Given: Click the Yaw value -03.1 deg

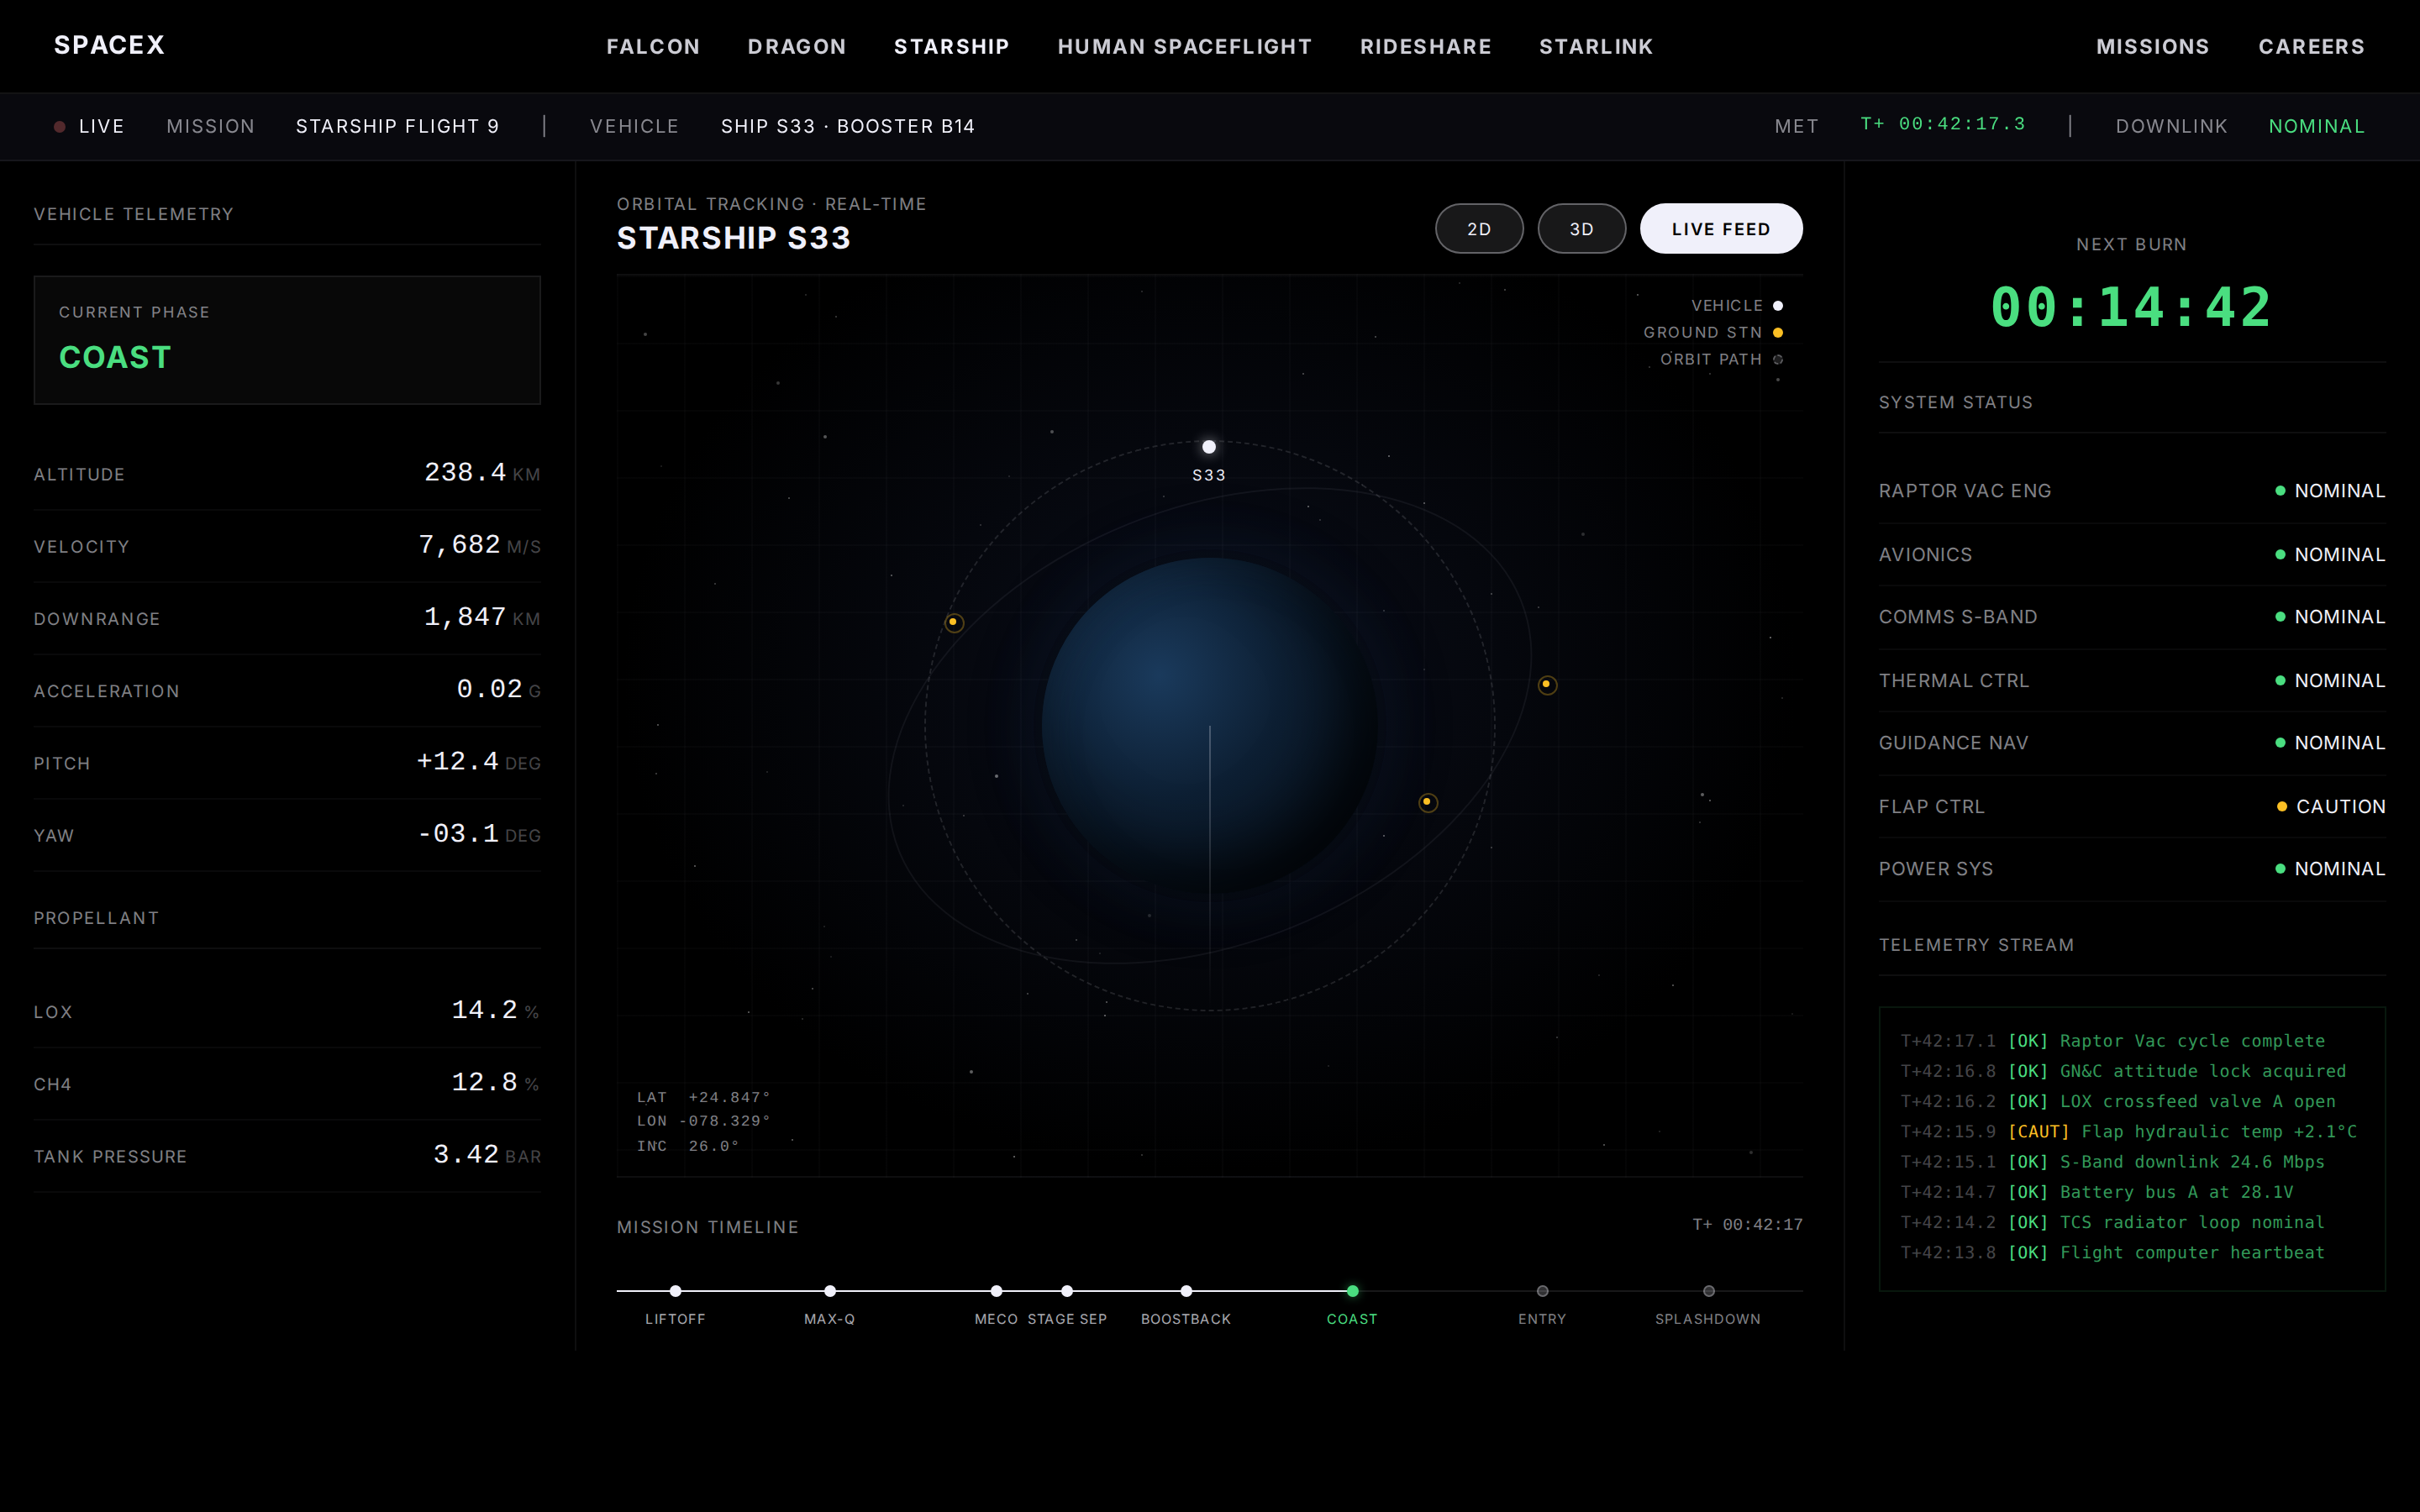Looking at the screenshot, I should pyautogui.click(x=479, y=833).
